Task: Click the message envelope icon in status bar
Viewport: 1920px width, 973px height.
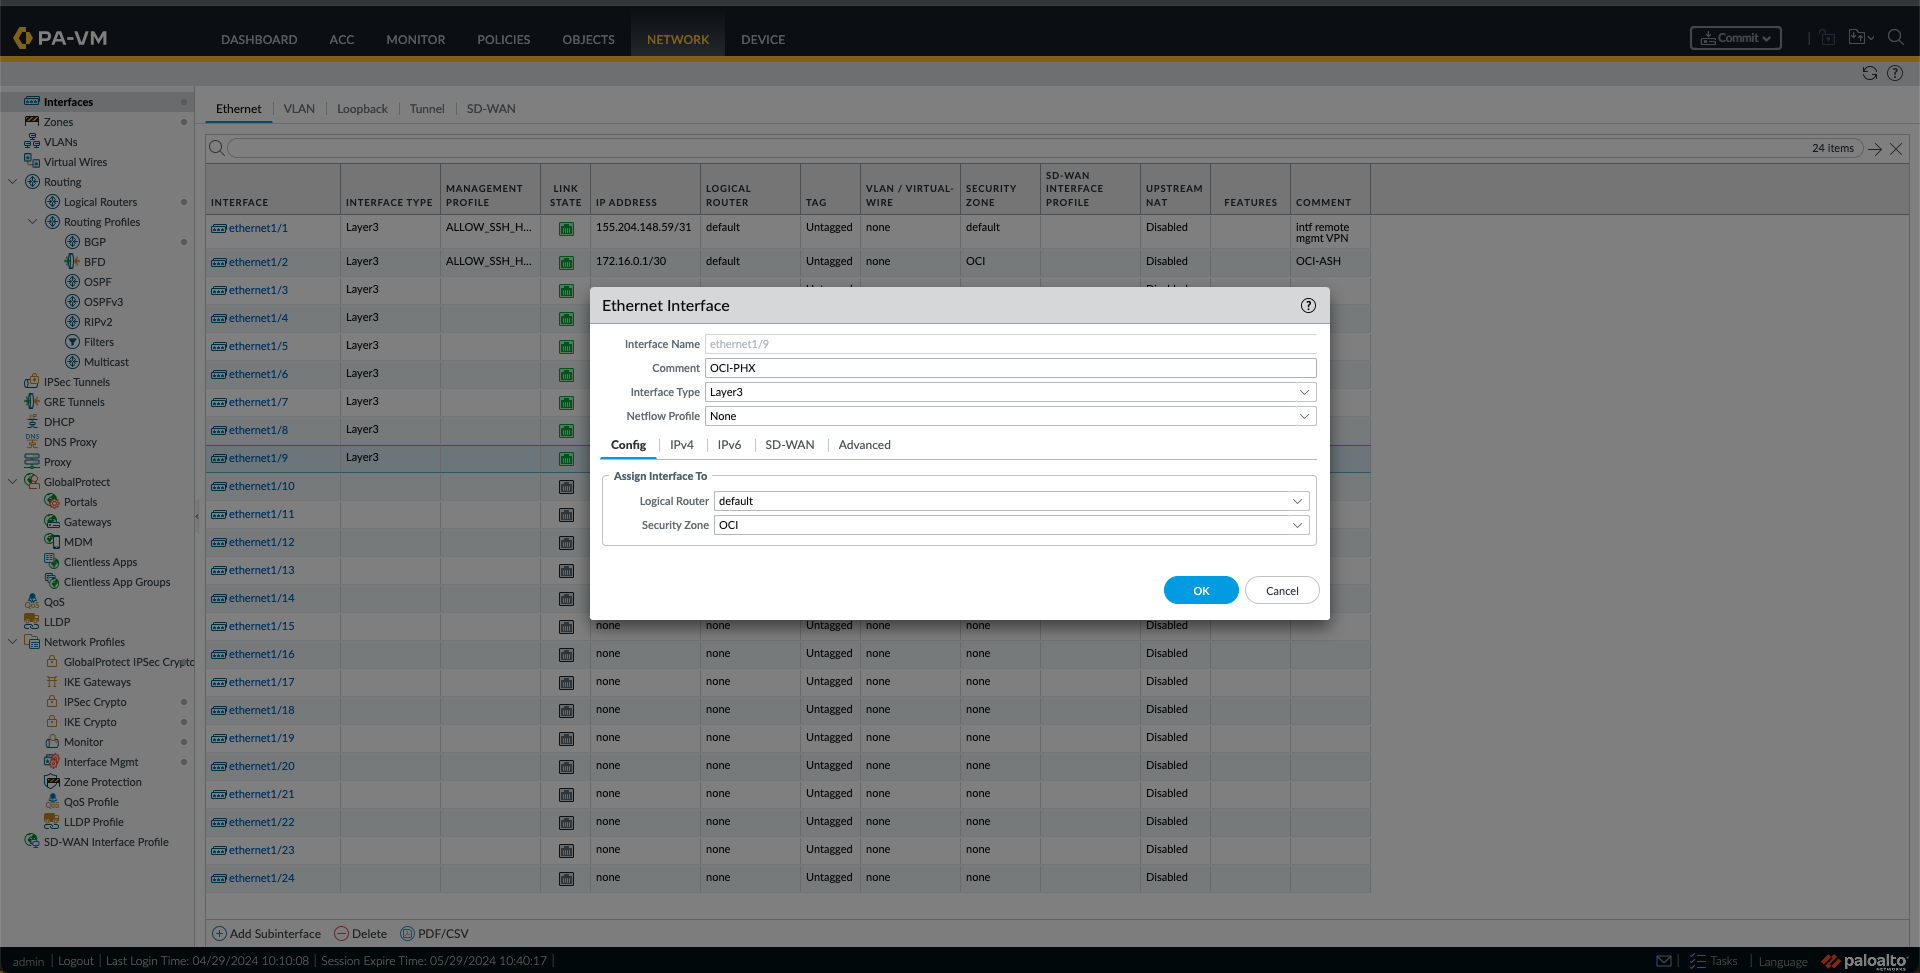Action: click(1664, 960)
